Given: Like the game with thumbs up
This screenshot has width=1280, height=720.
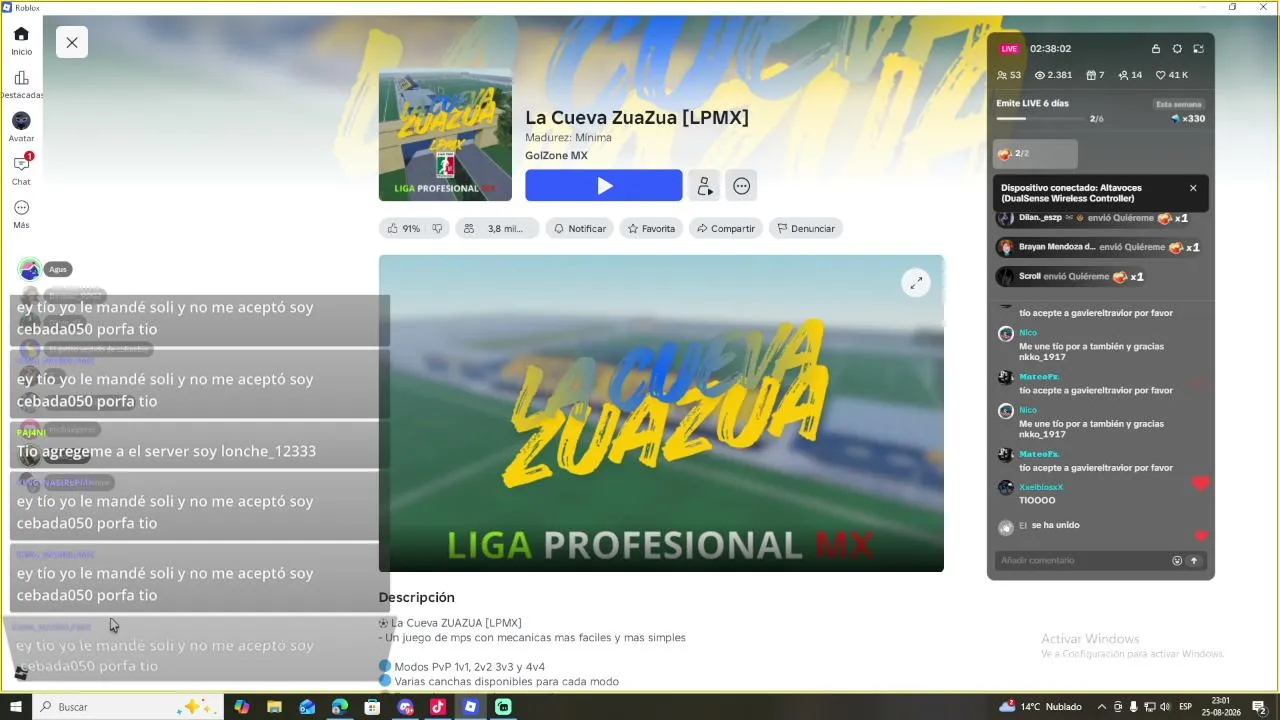Looking at the screenshot, I should [x=403, y=229].
